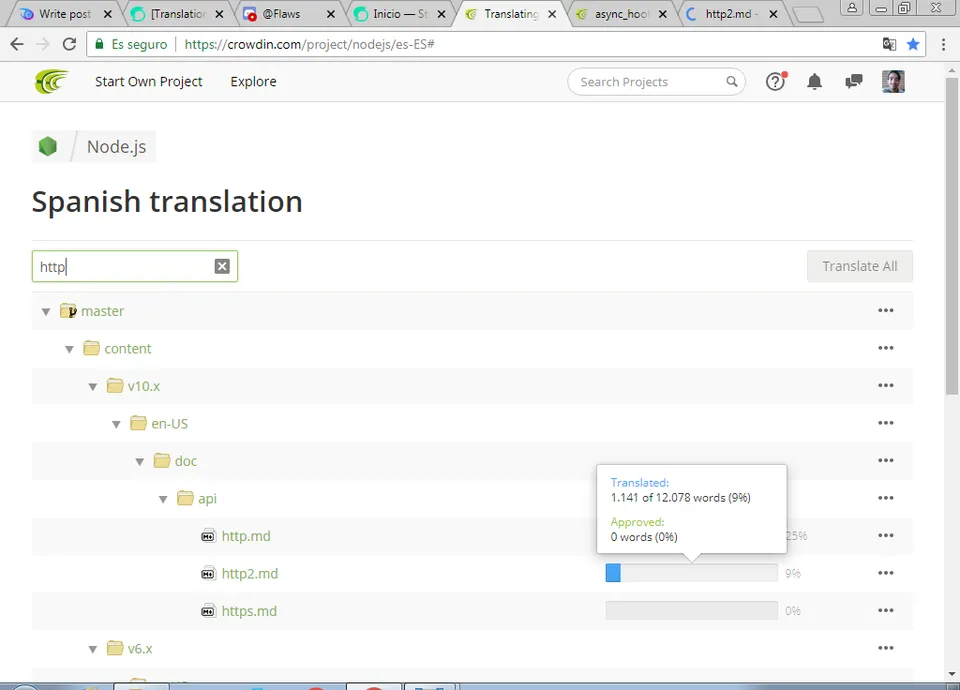The width and height of the screenshot is (960, 690).
Task: Open more options for http.md file
Action: pyautogui.click(x=886, y=535)
